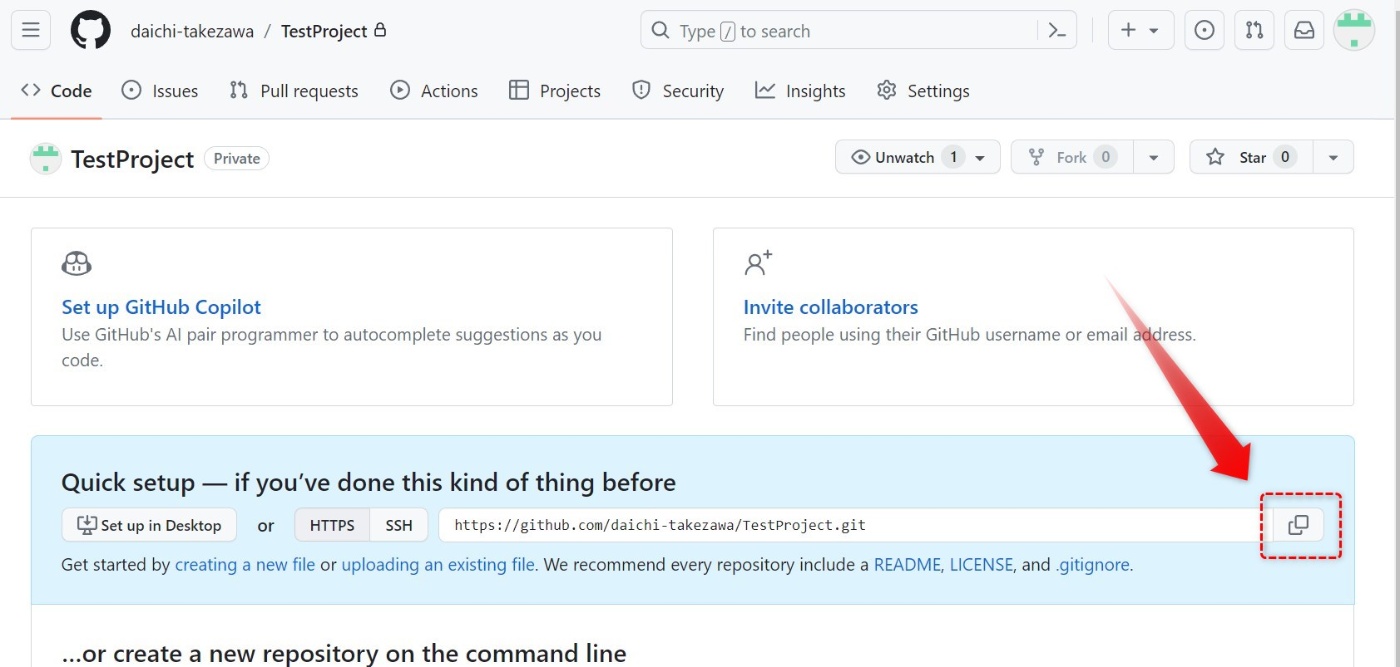Open the LICENSE link
1400x667 pixels.
pyautogui.click(x=981, y=564)
